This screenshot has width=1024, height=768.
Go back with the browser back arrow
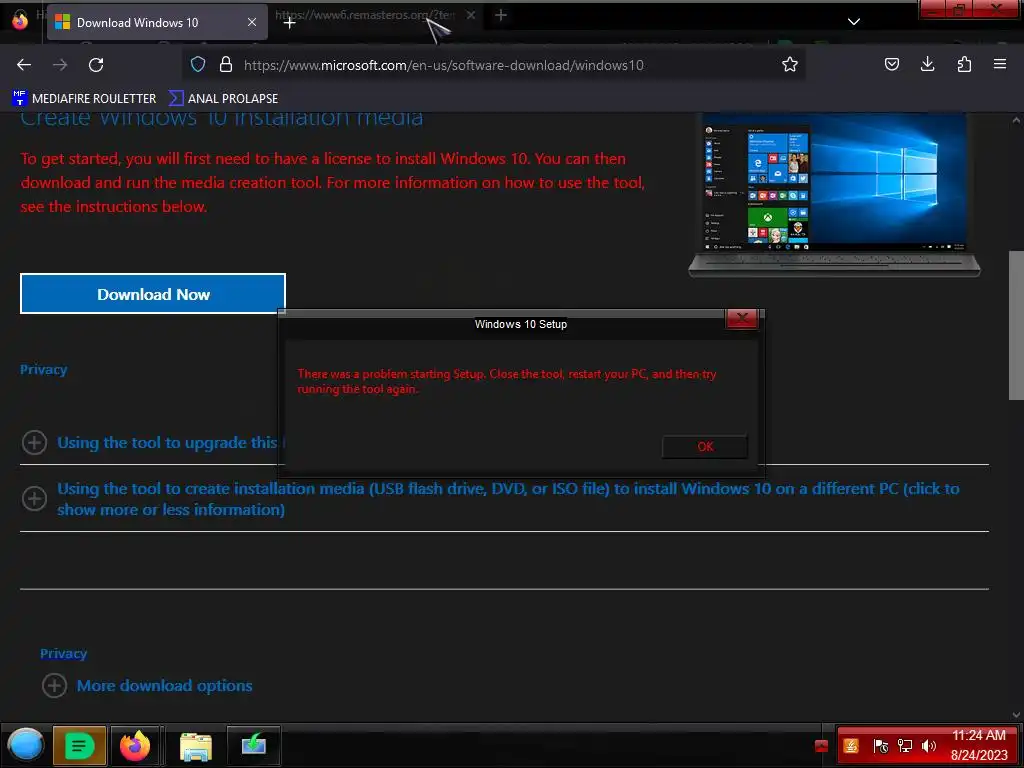point(24,65)
